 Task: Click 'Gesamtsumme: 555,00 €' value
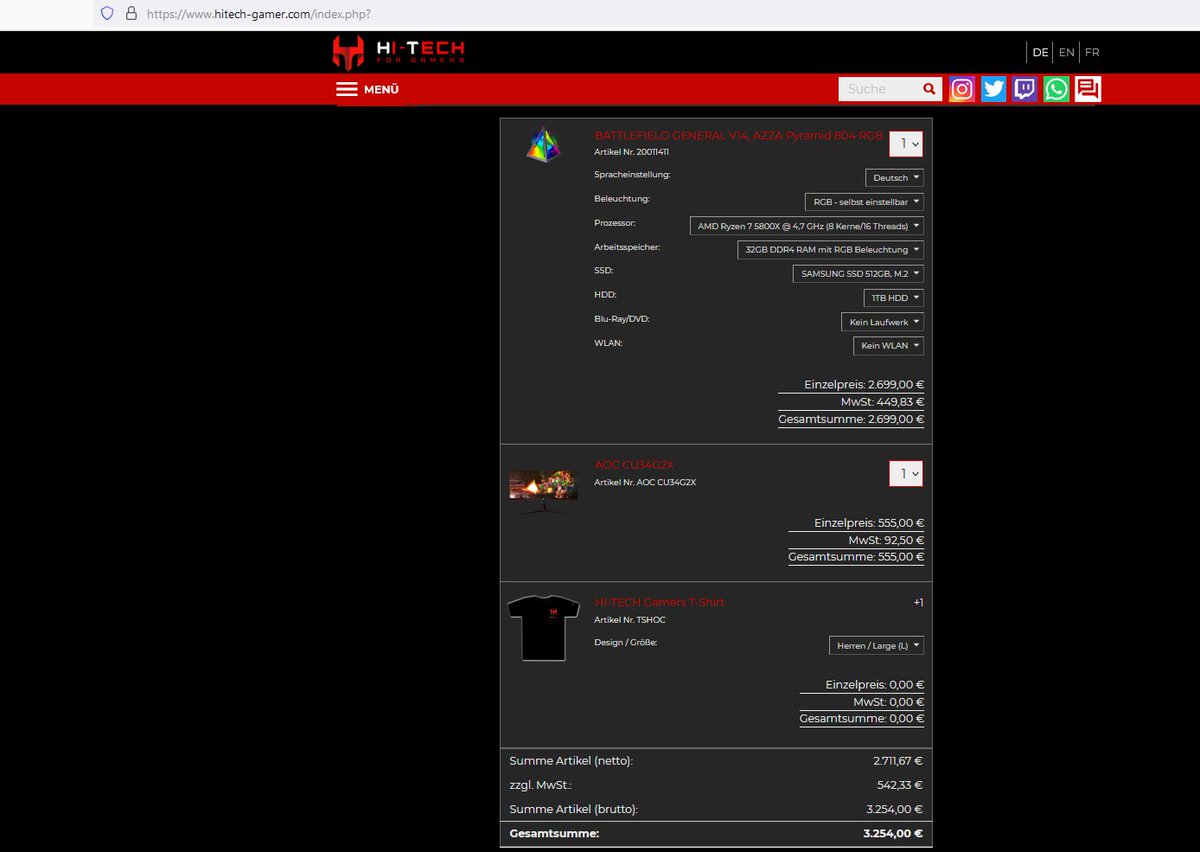856,557
